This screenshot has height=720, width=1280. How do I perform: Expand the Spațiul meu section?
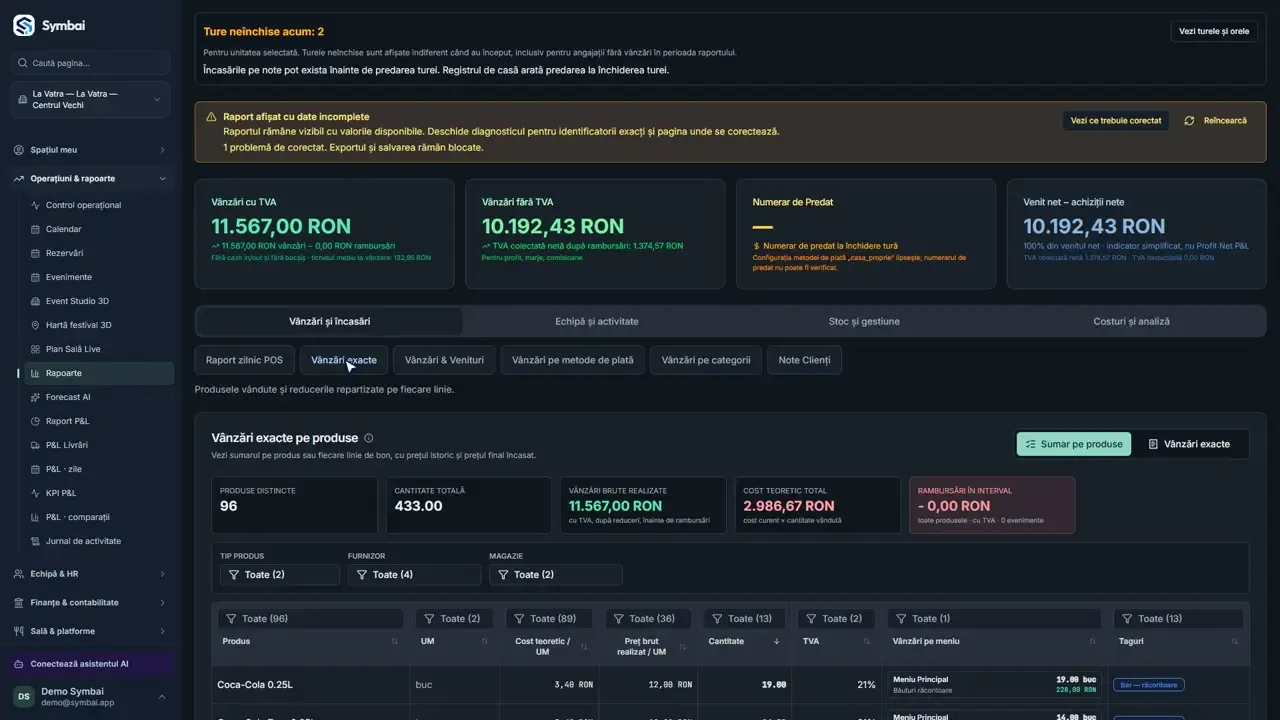click(x=90, y=150)
